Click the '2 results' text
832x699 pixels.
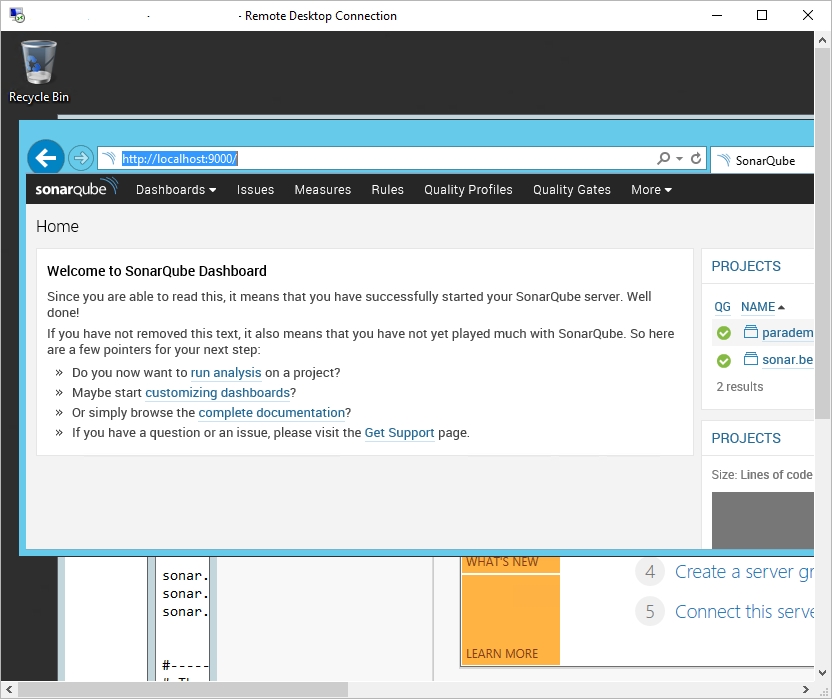click(x=740, y=387)
